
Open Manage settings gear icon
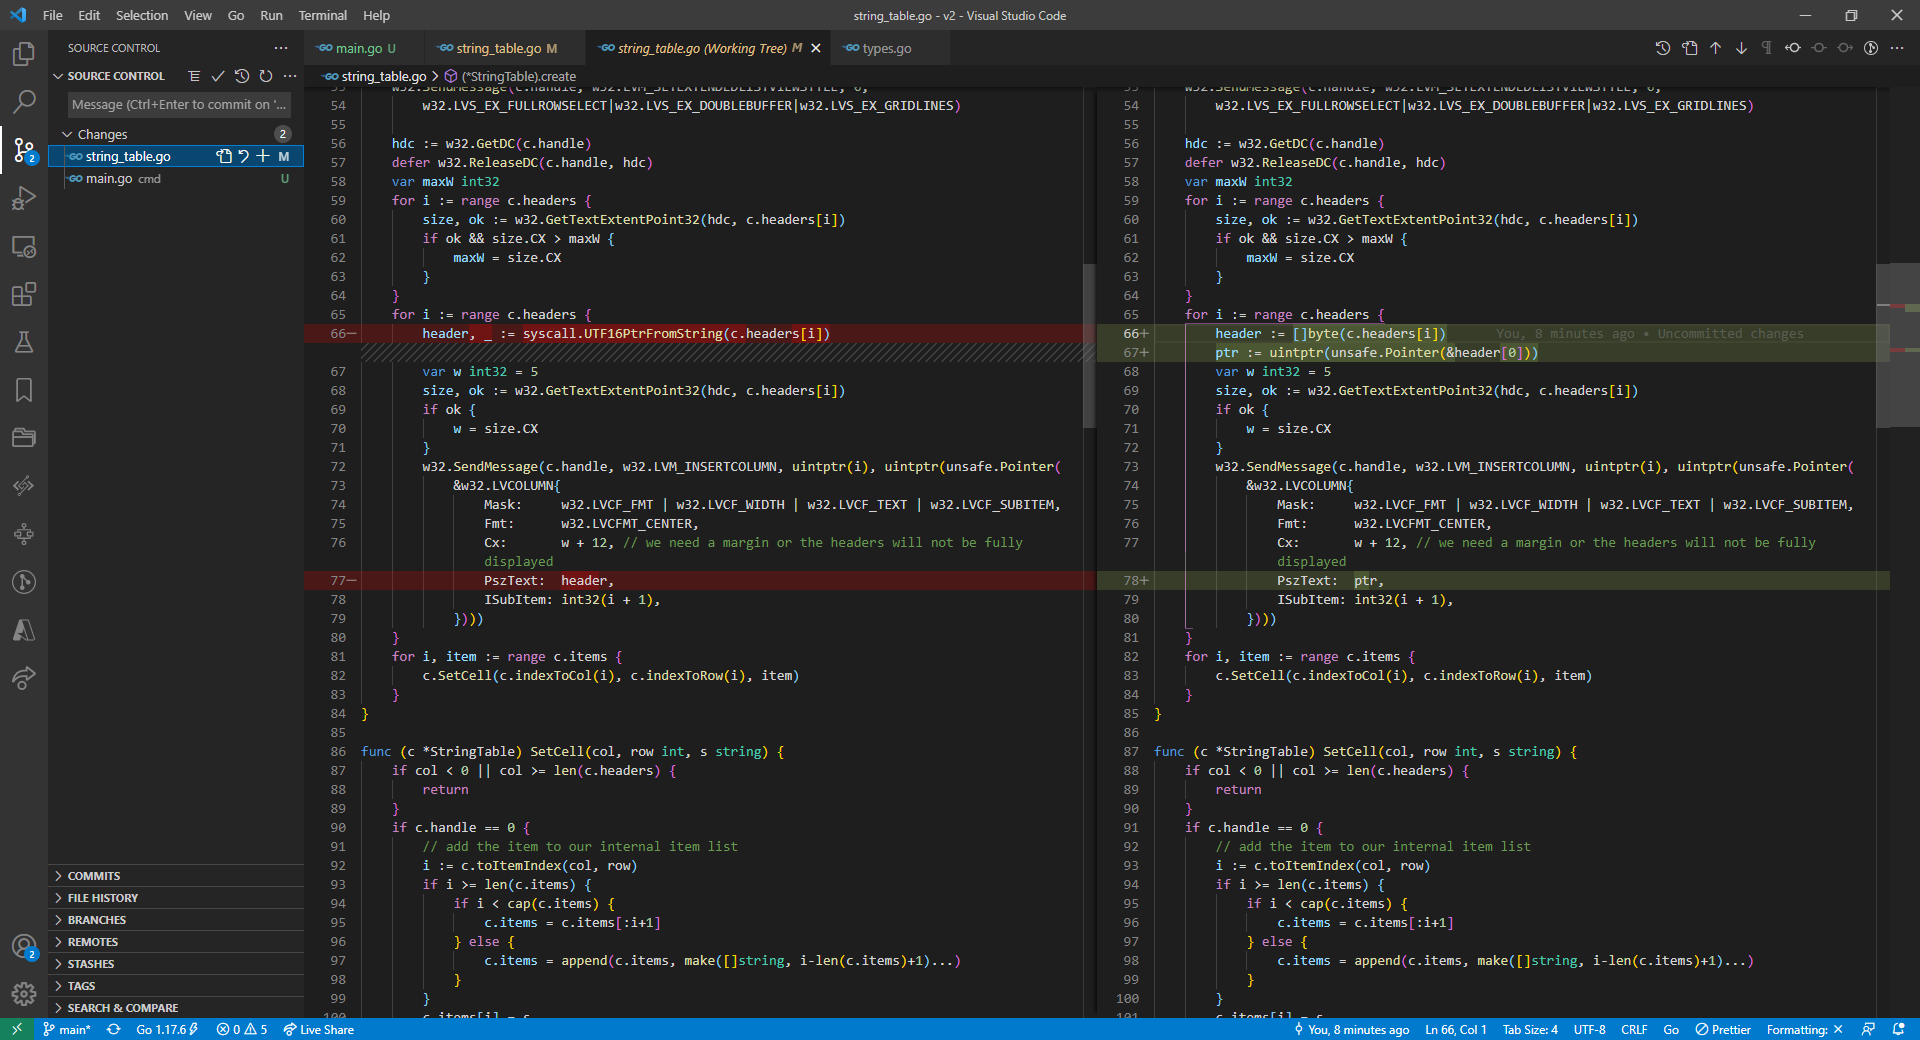[24, 994]
